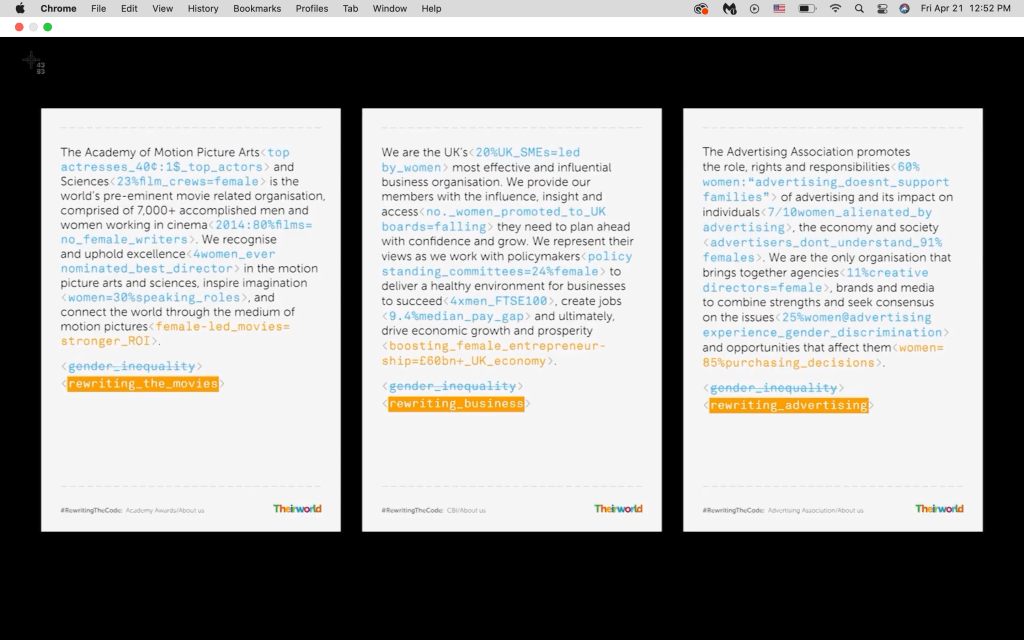Open Spotlight search magnifier icon
This screenshot has height=640, width=1024.
(859, 8)
